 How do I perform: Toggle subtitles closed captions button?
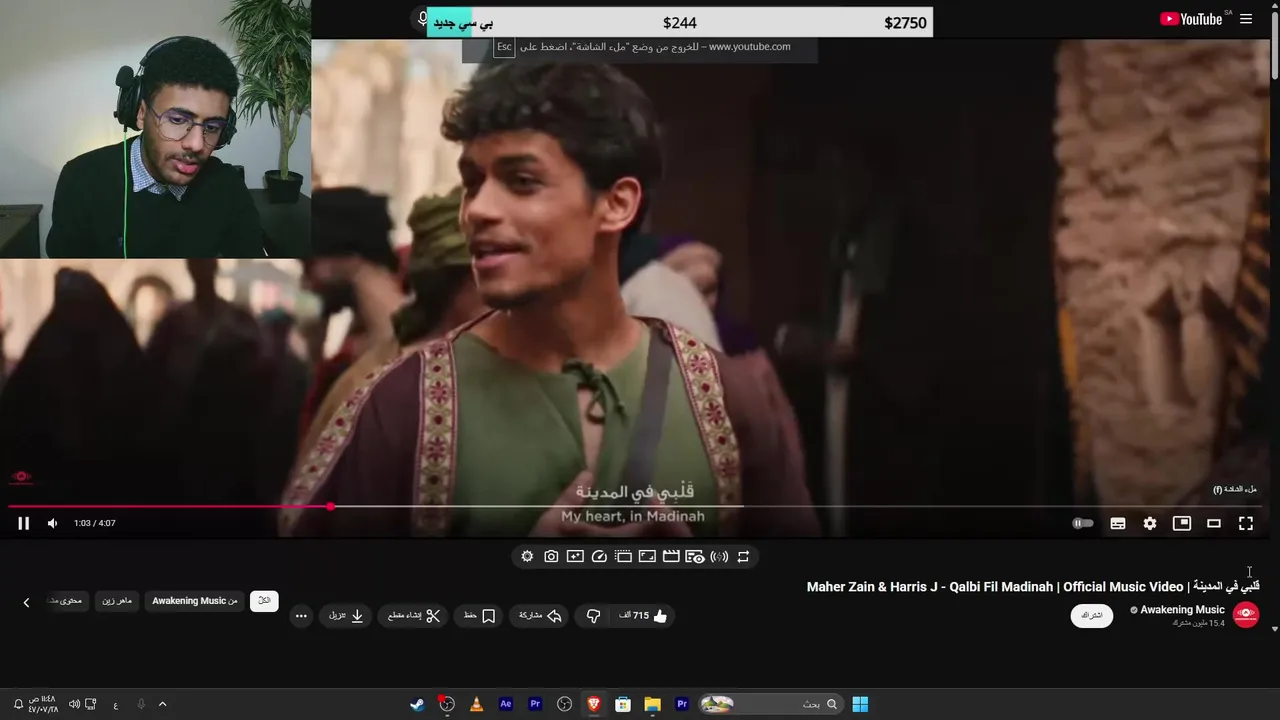coord(1118,523)
